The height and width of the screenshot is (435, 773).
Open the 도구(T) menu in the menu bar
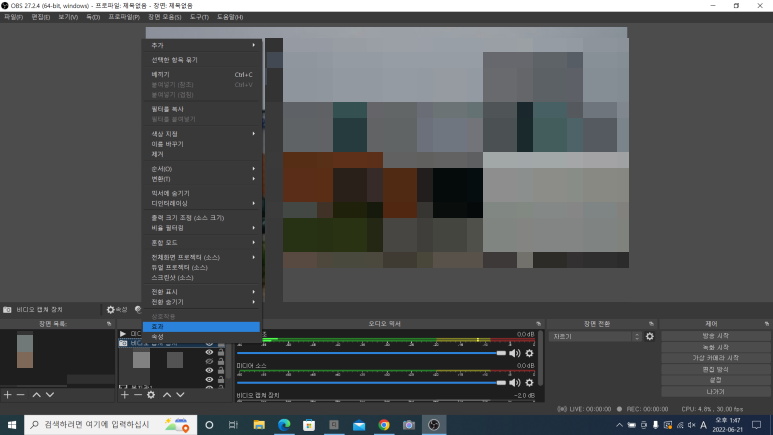pos(199,17)
